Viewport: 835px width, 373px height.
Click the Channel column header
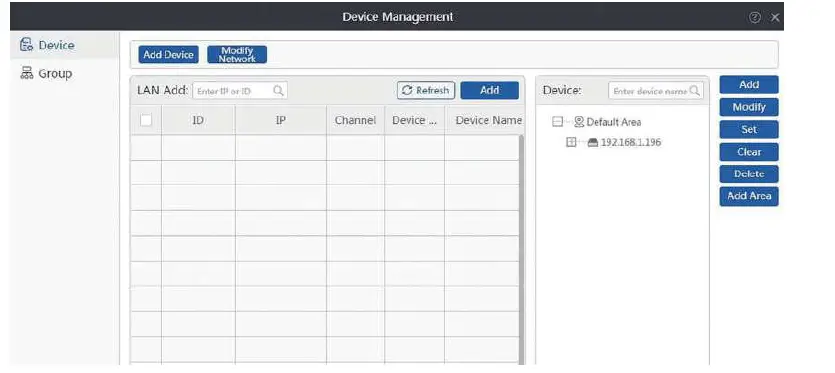point(355,120)
